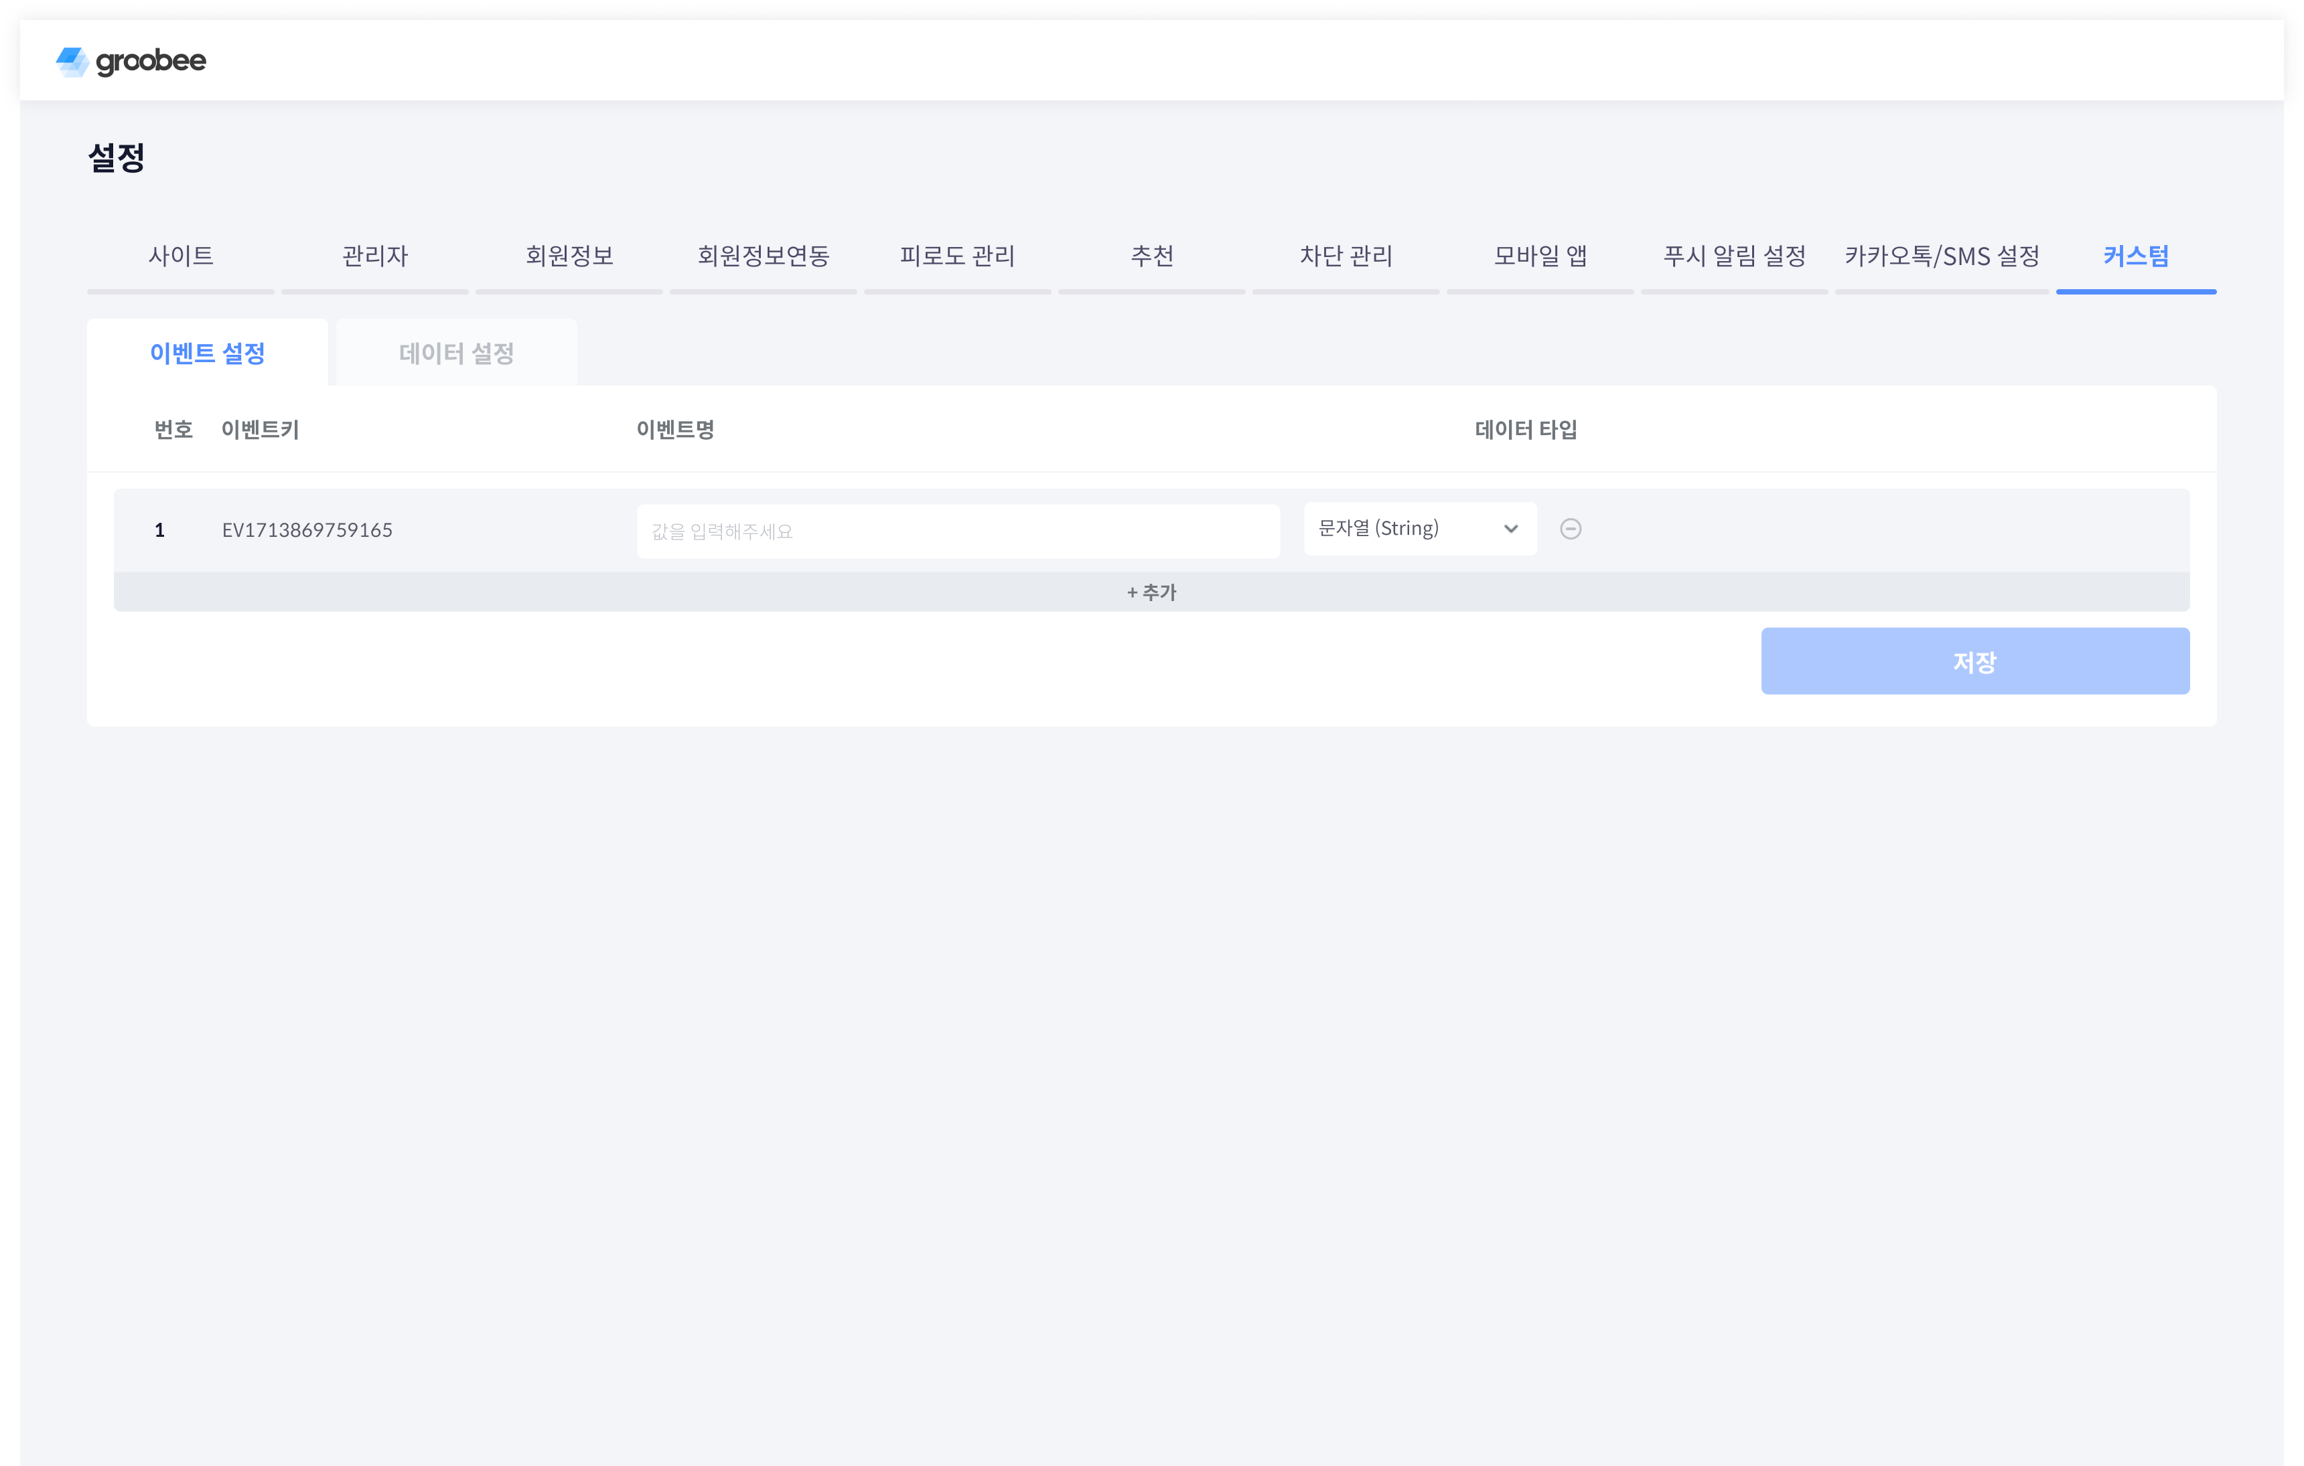Screen dimensions: 2304x1466
Task: Switch to 데이터 설정 sub-tab
Action: [x=457, y=353]
